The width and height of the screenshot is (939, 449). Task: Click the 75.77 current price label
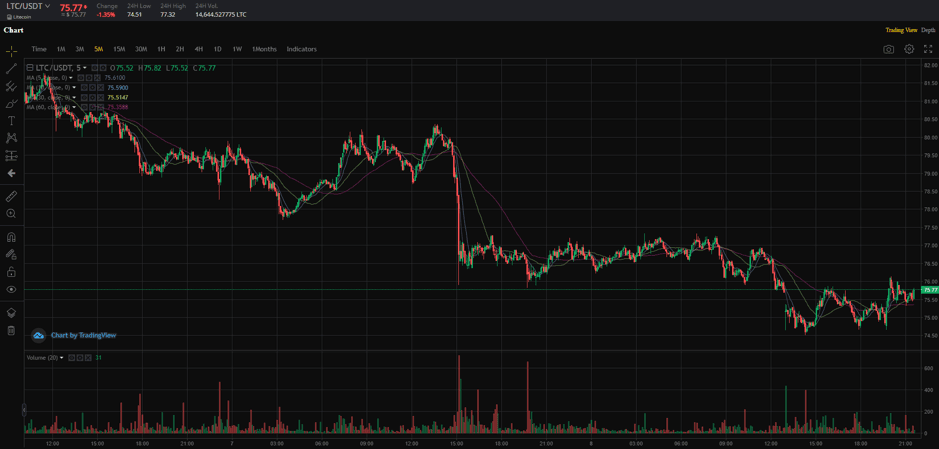click(929, 290)
